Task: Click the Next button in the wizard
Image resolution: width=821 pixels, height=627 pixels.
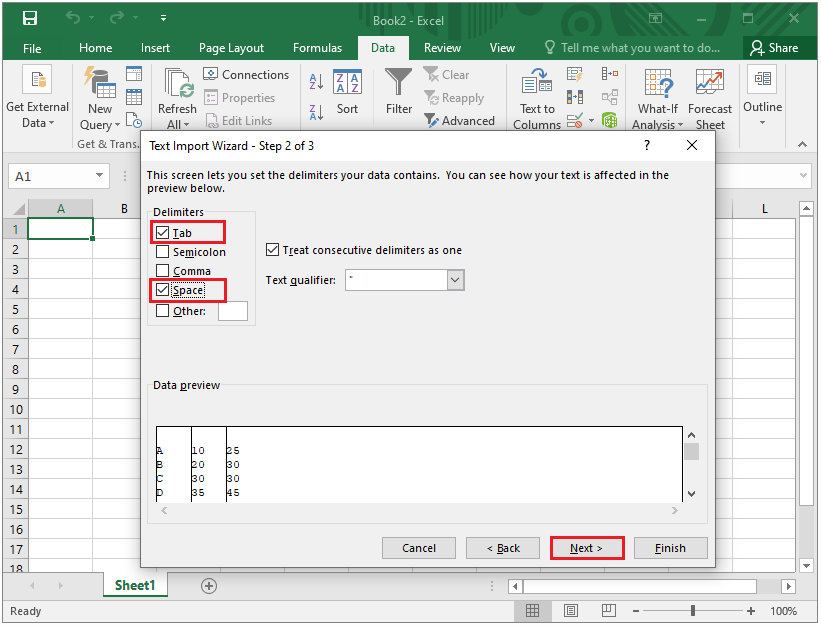Action: (x=587, y=548)
